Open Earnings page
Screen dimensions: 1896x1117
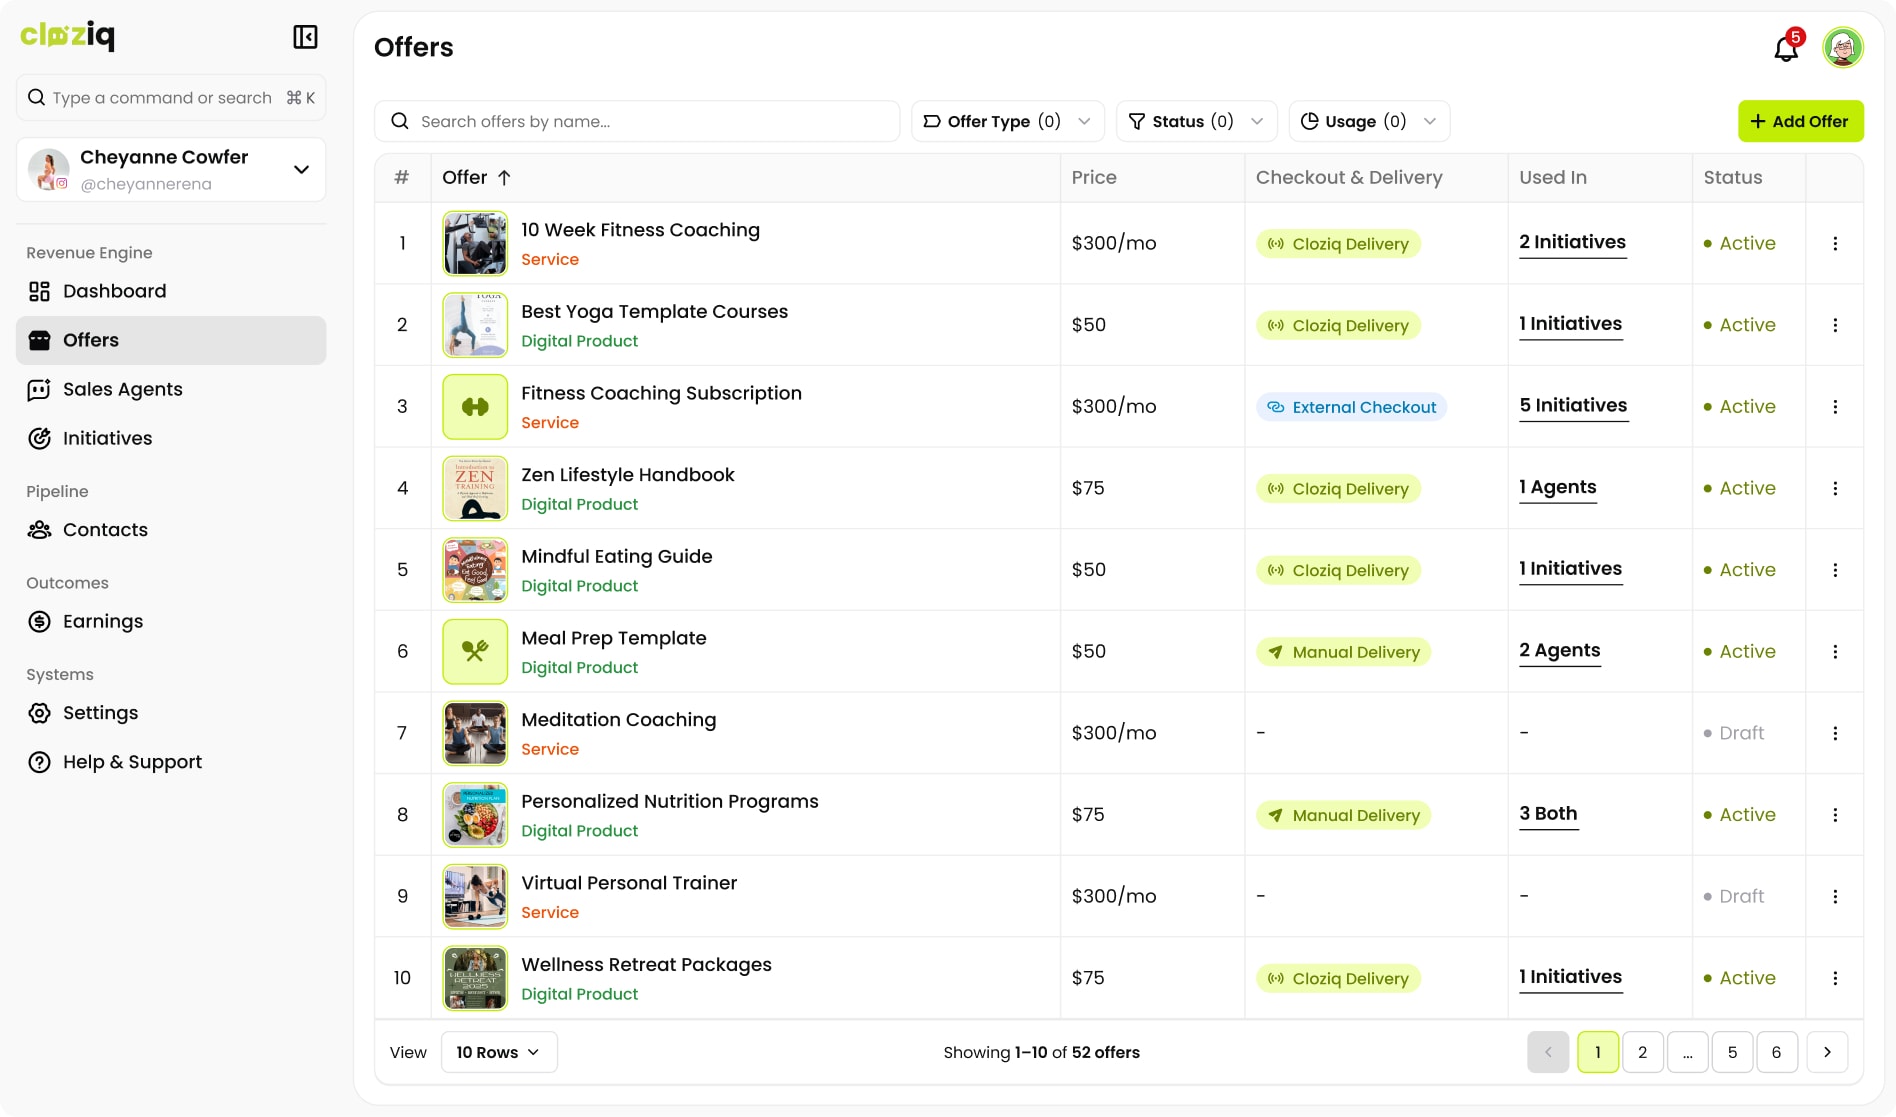coord(171,621)
